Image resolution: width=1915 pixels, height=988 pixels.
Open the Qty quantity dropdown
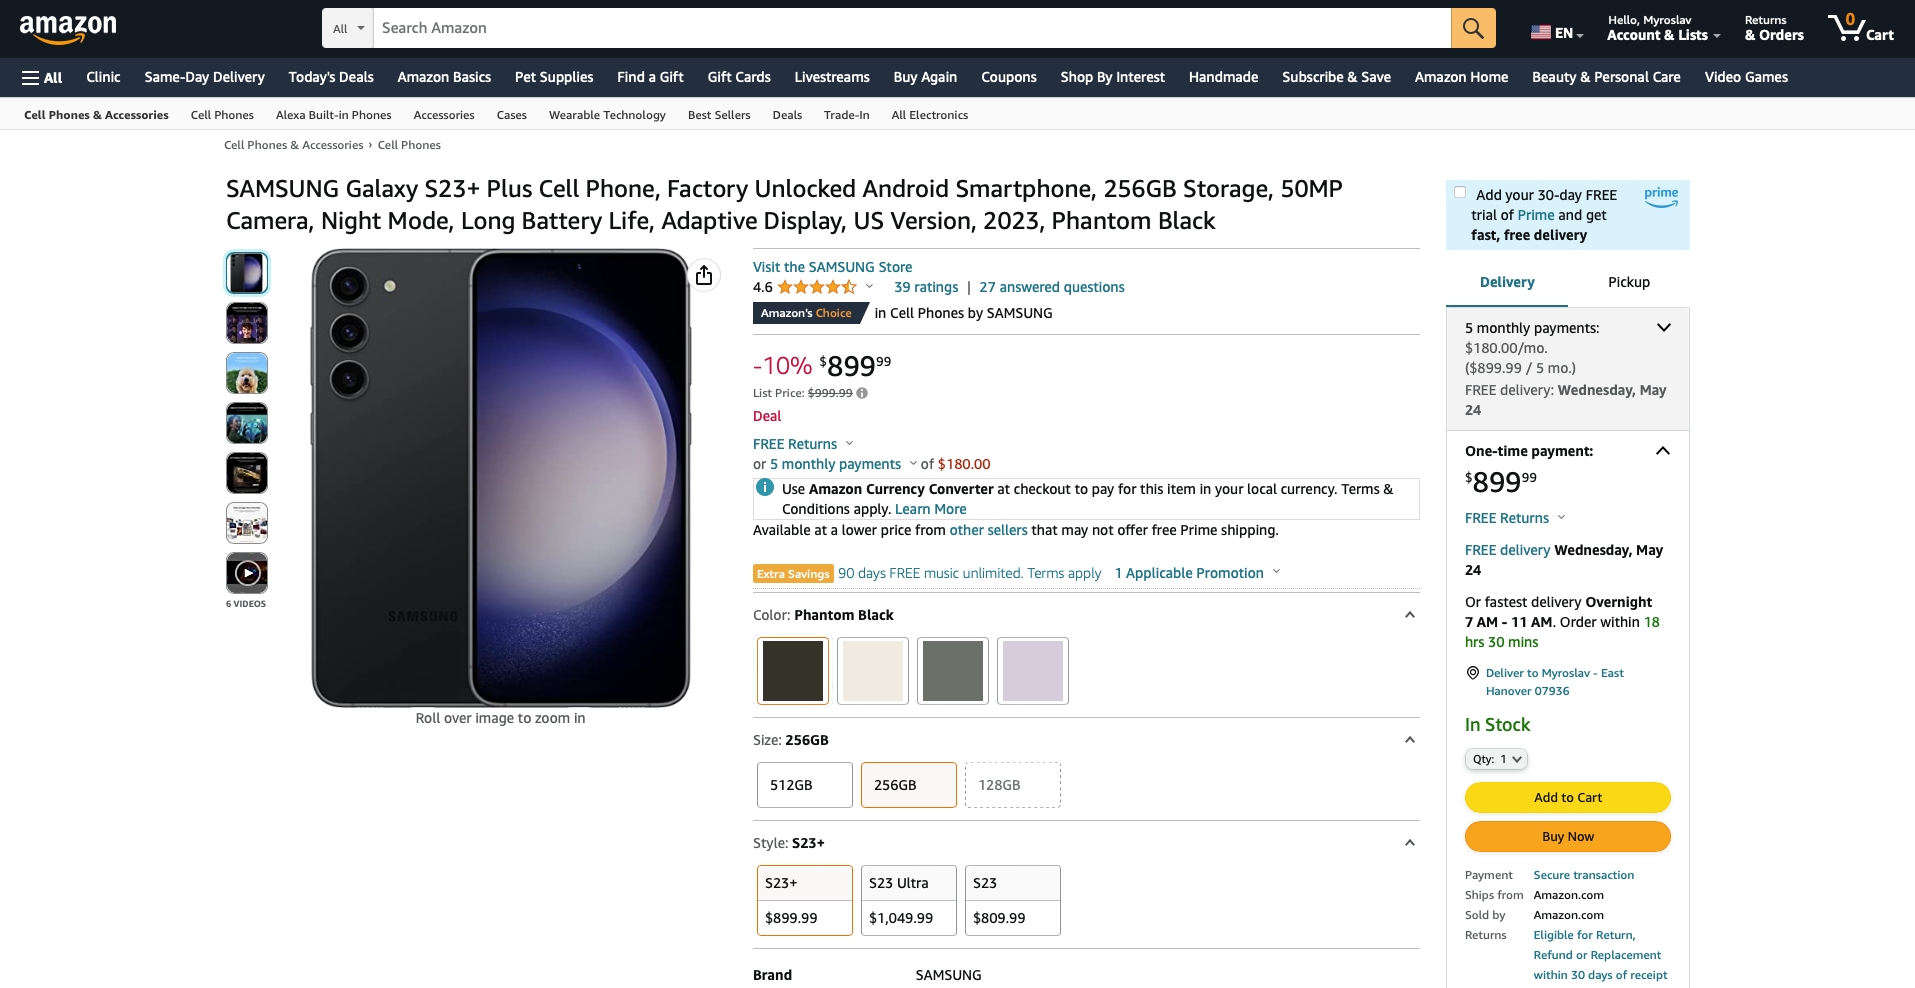tap(1496, 759)
